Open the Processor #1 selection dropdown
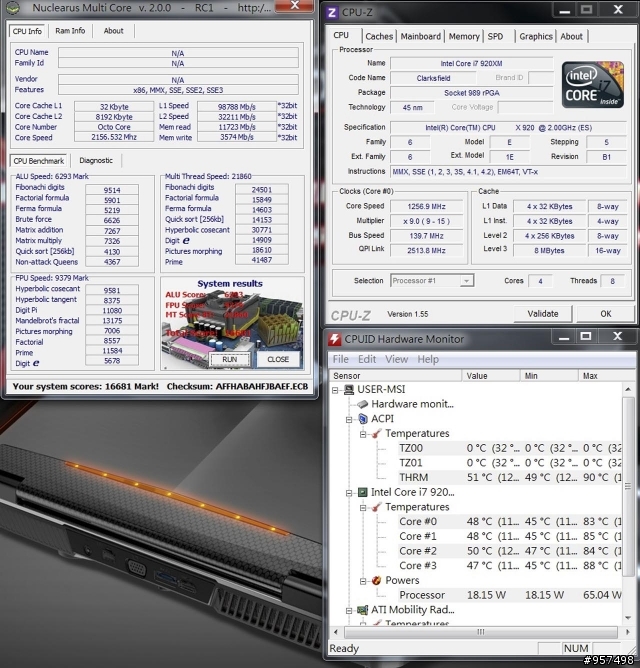The height and width of the screenshot is (668, 640). coord(467,281)
